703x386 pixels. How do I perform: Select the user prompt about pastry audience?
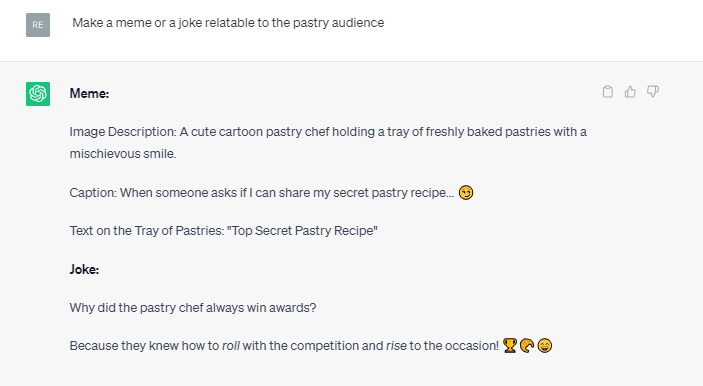[228, 22]
